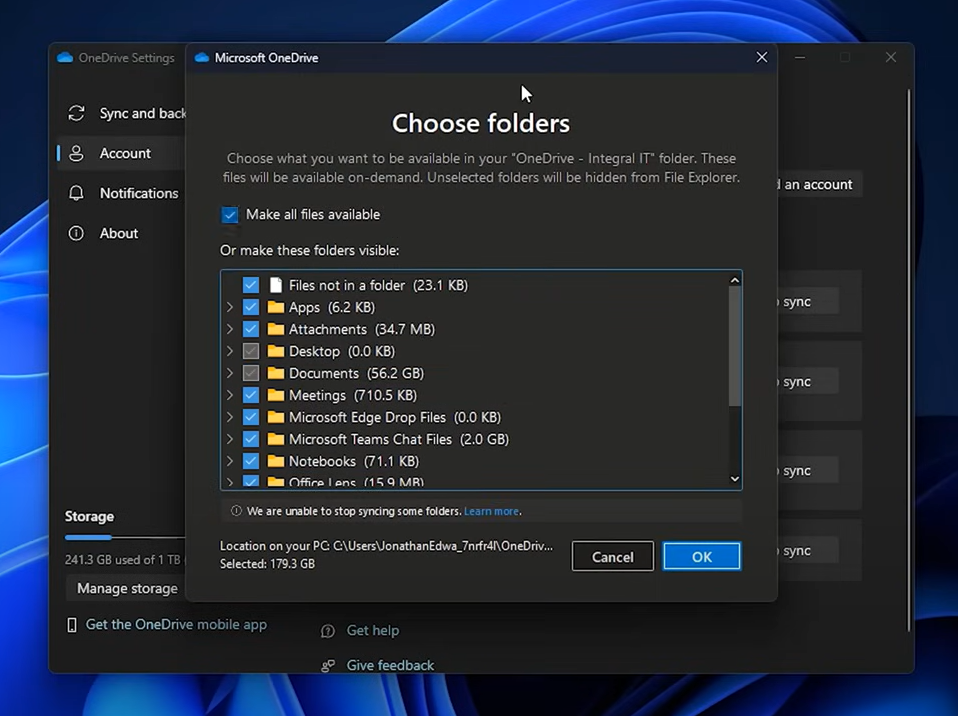Image resolution: width=958 pixels, height=716 pixels.
Task: Click the Documents folder icon
Action: click(276, 373)
